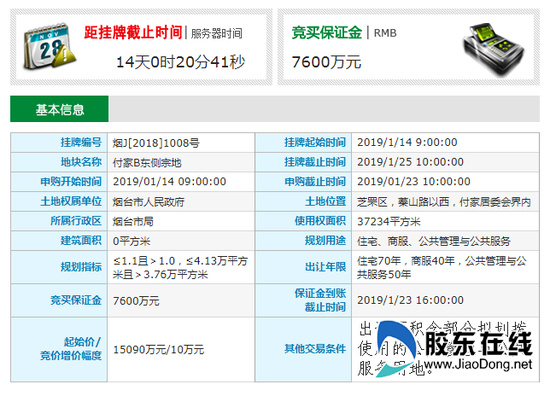Click listing deadline 2019/1/25 10:00:00
The width and height of the screenshot is (550, 396).
(x=410, y=162)
